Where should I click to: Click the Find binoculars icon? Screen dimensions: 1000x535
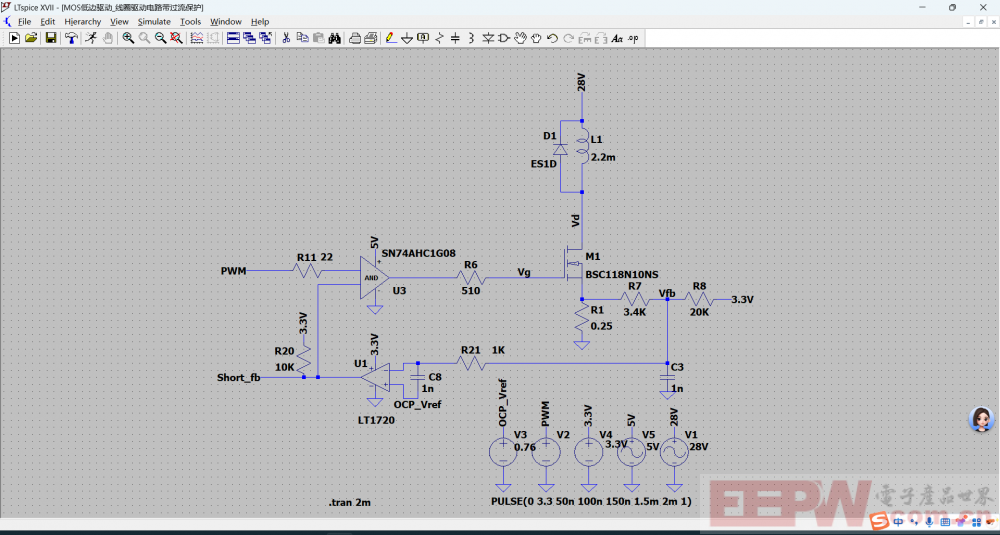click(x=335, y=38)
